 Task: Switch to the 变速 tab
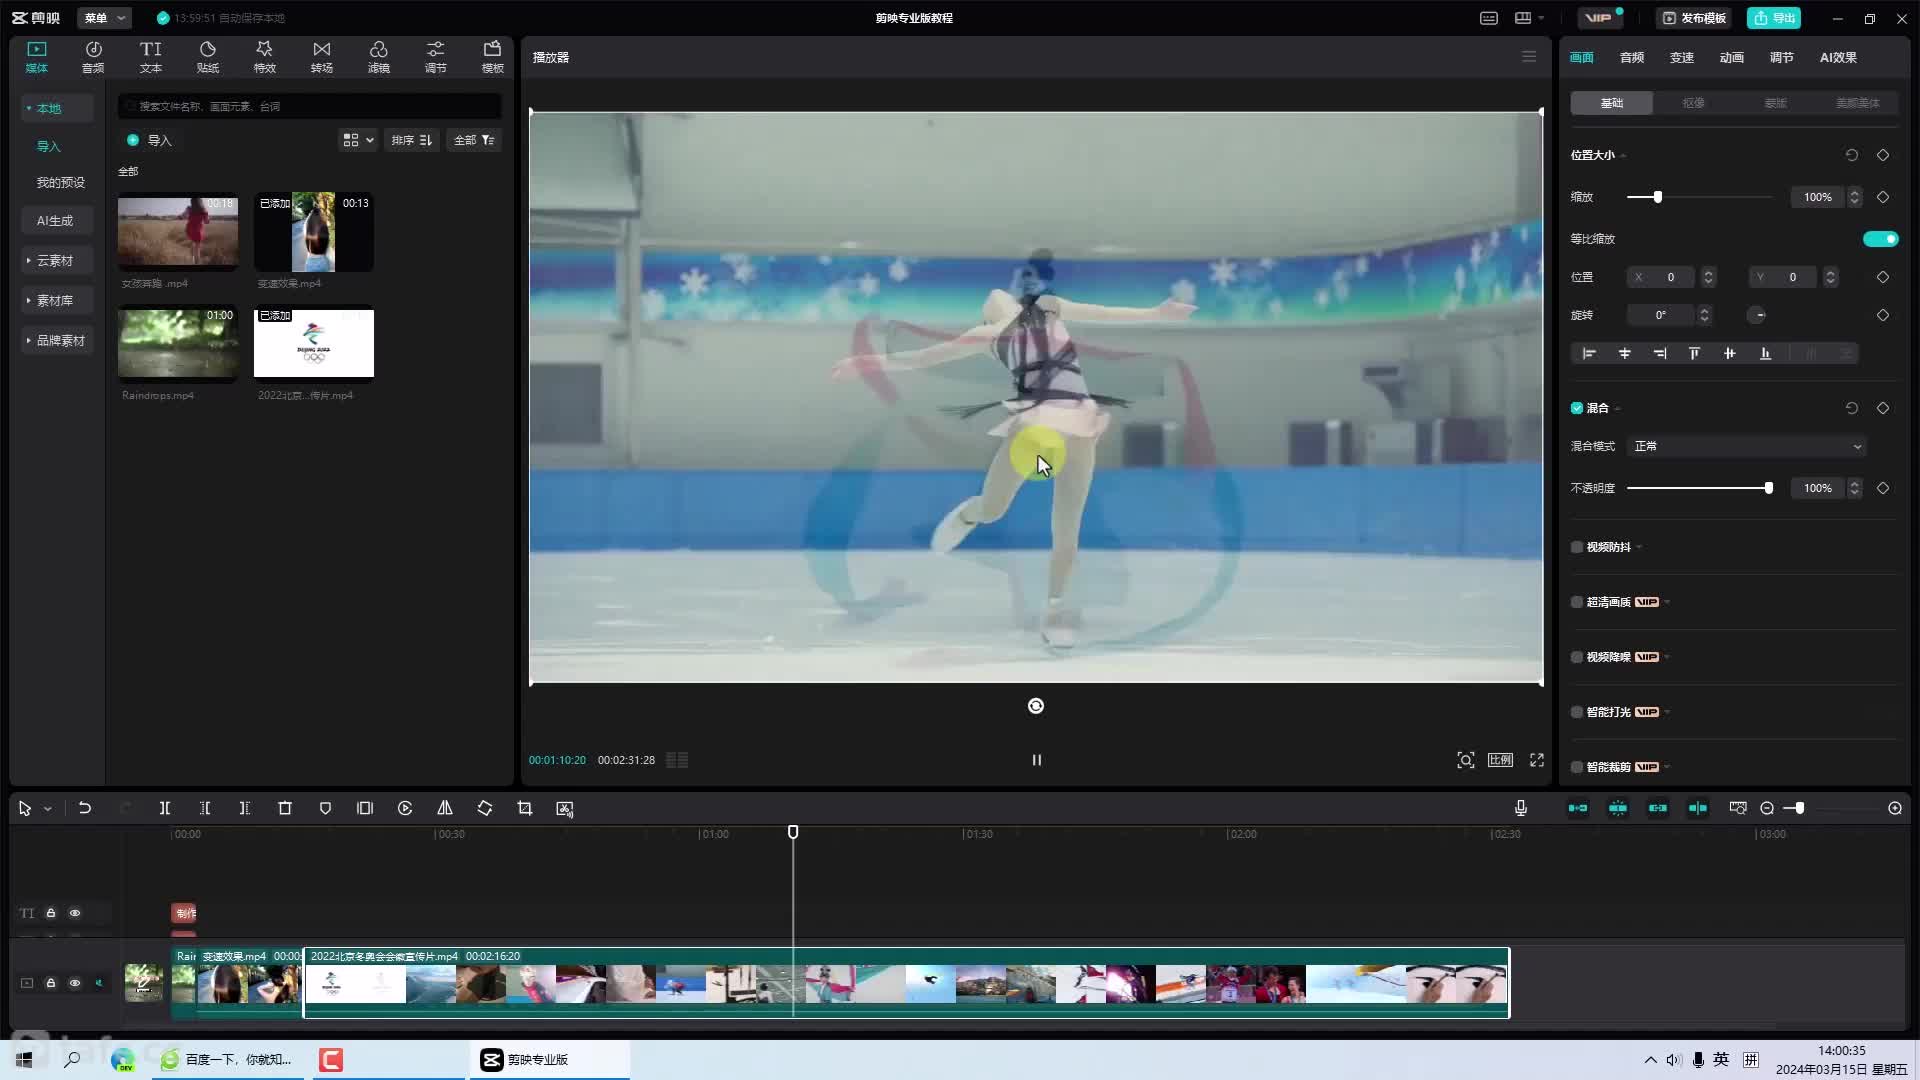click(1681, 57)
